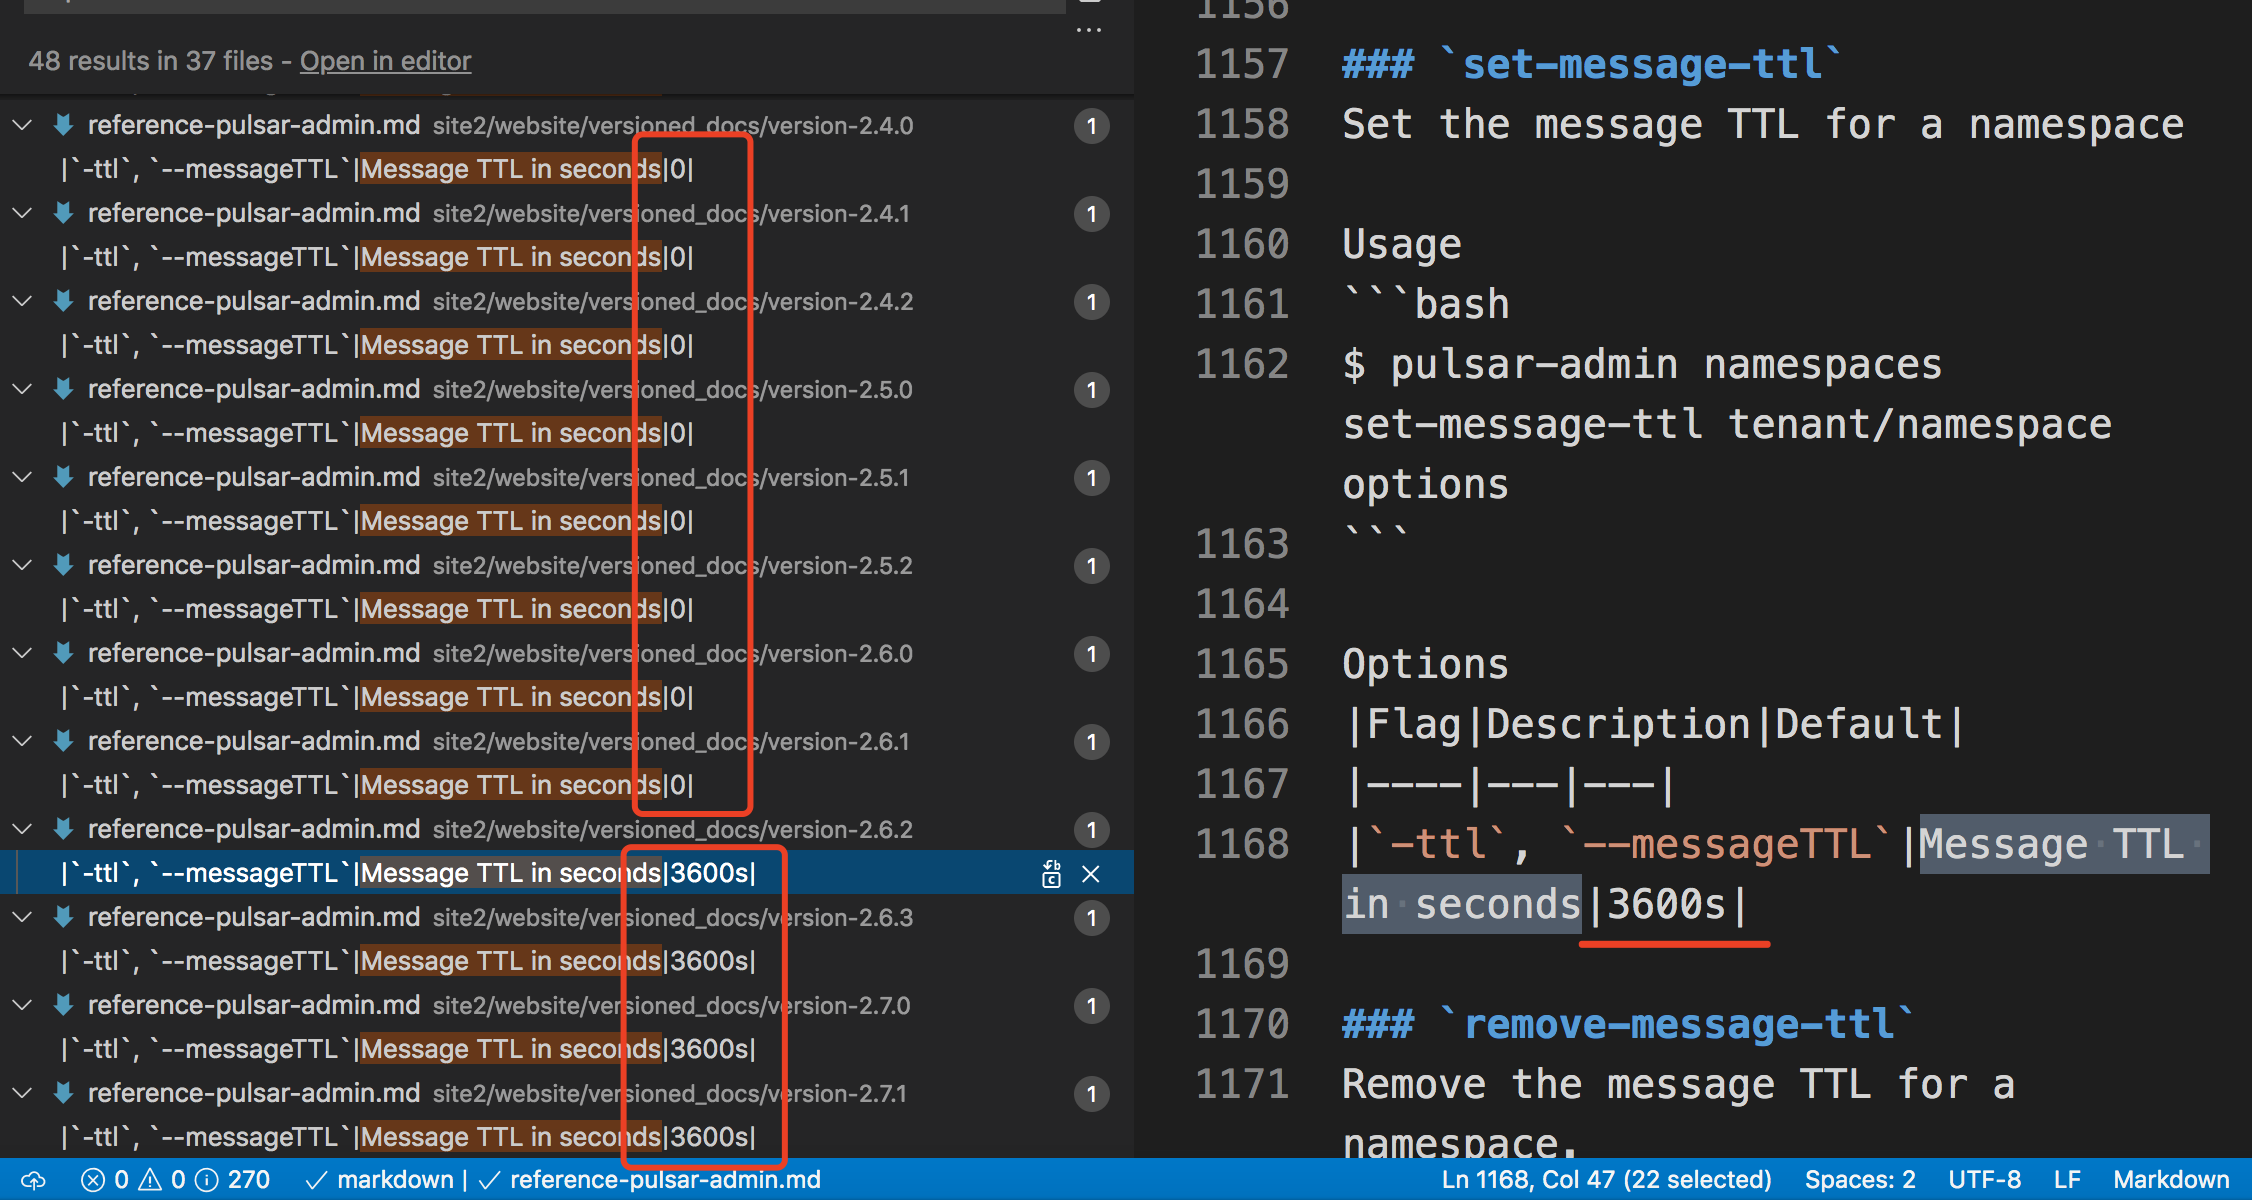The width and height of the screenshot is (2252, 1200).
Task: Dismiss the highlighted 3600s search result
Action: (x=1091, y=874)
